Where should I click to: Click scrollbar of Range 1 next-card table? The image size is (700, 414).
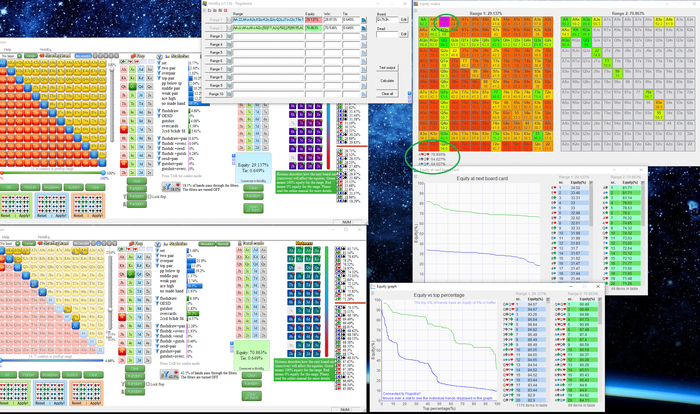pos(591,204)
